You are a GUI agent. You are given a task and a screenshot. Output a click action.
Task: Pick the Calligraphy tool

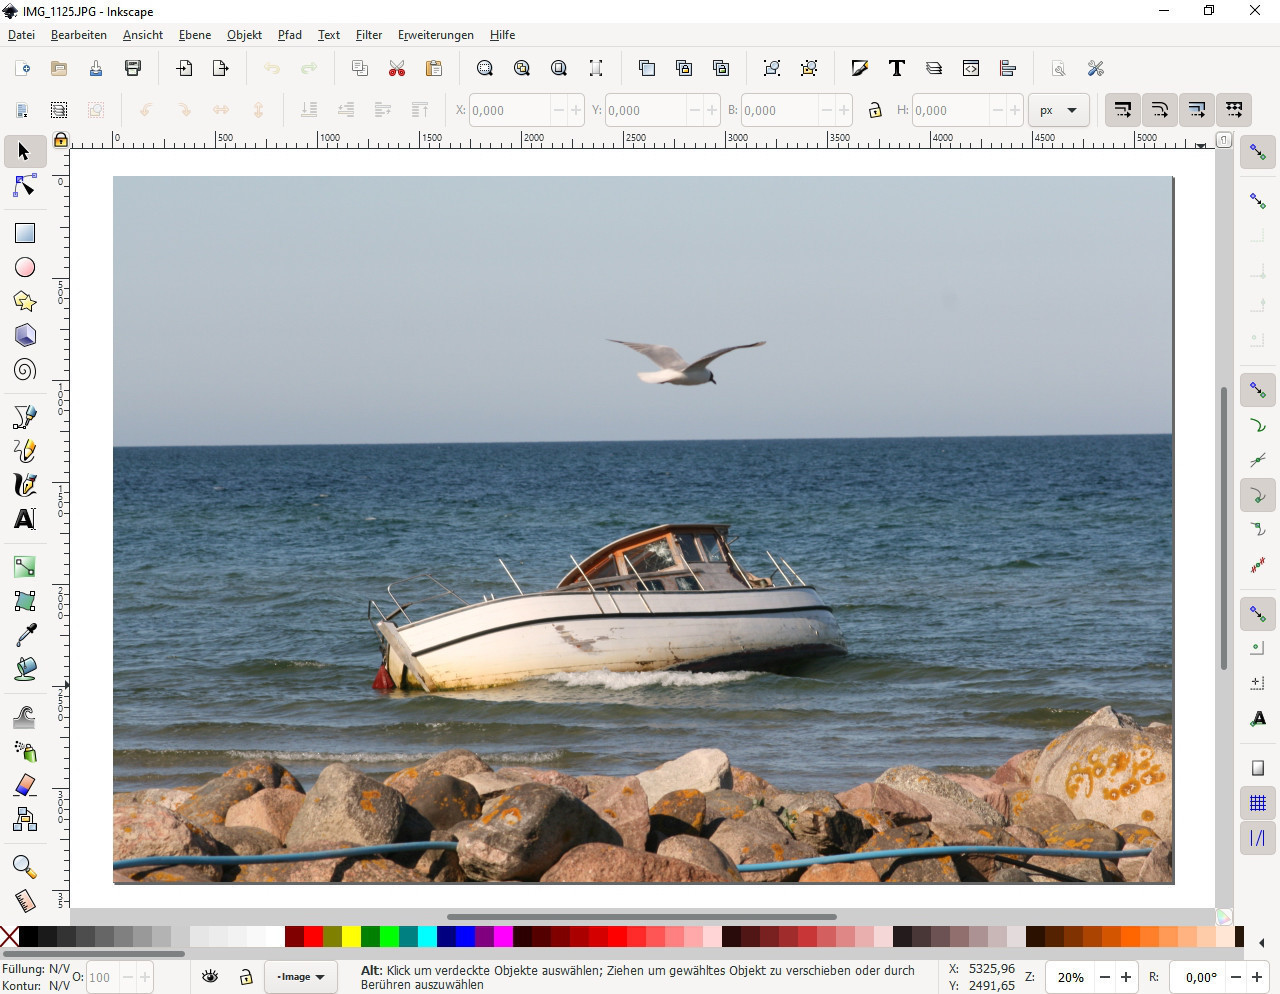(25, 485)
